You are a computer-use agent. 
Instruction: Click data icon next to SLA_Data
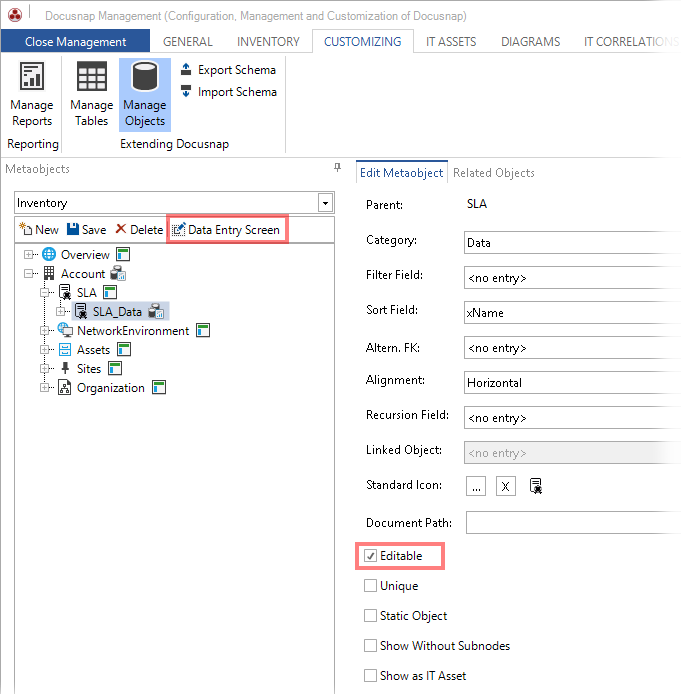[156, 311]
